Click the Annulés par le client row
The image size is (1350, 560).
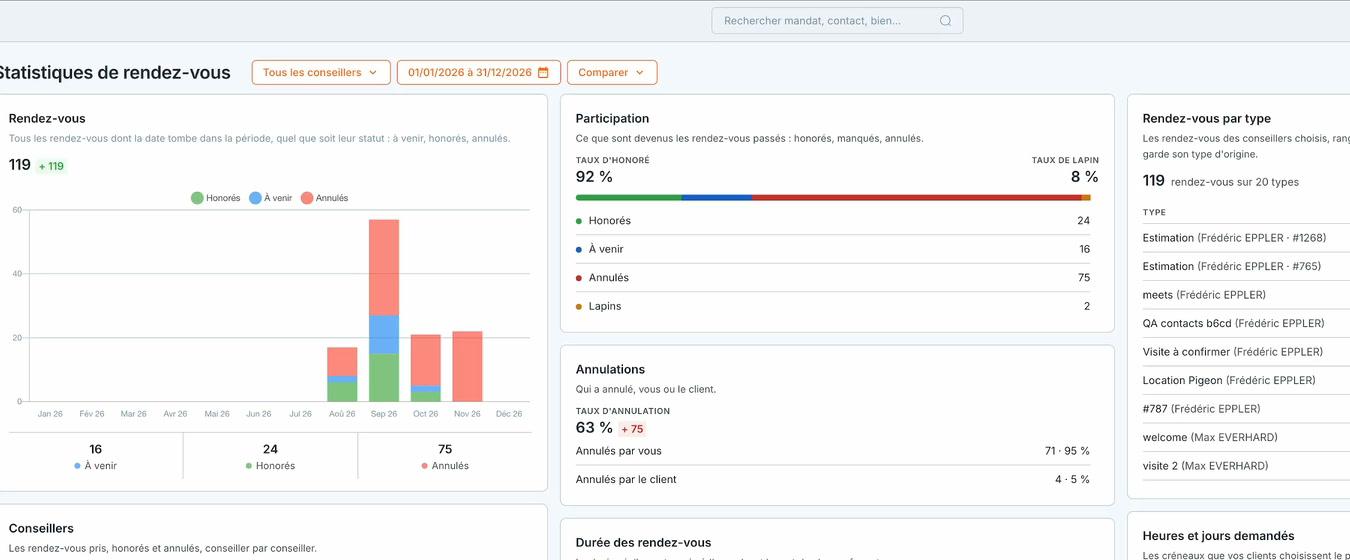pyautogui.click(x=833, y=479)
